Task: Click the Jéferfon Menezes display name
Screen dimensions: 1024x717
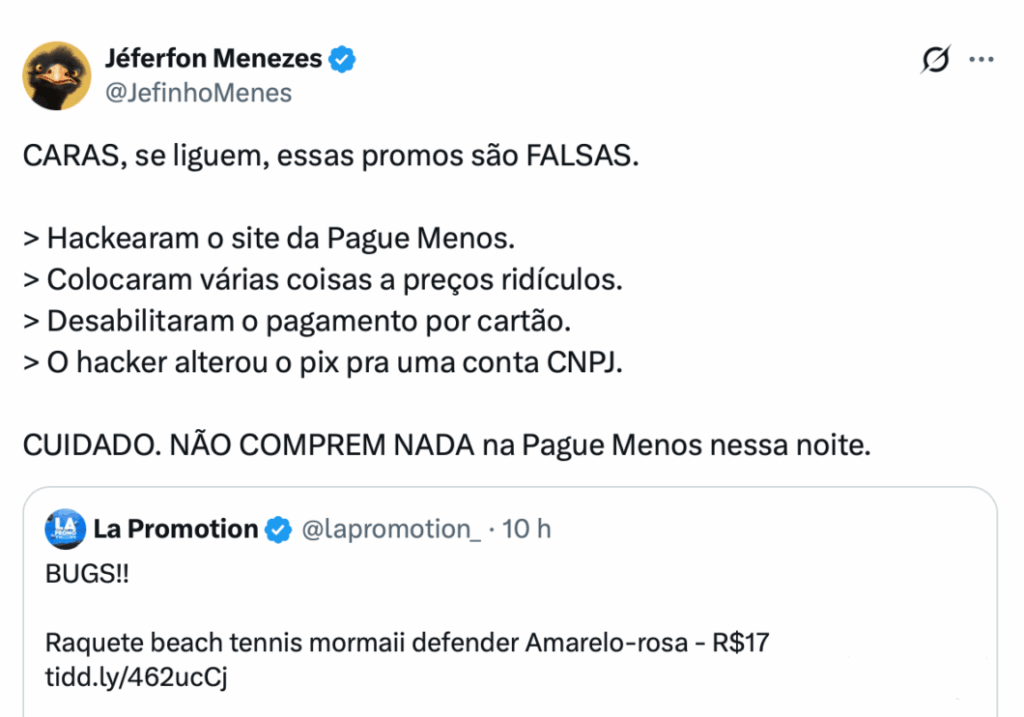Action: [x=216, y=58]
